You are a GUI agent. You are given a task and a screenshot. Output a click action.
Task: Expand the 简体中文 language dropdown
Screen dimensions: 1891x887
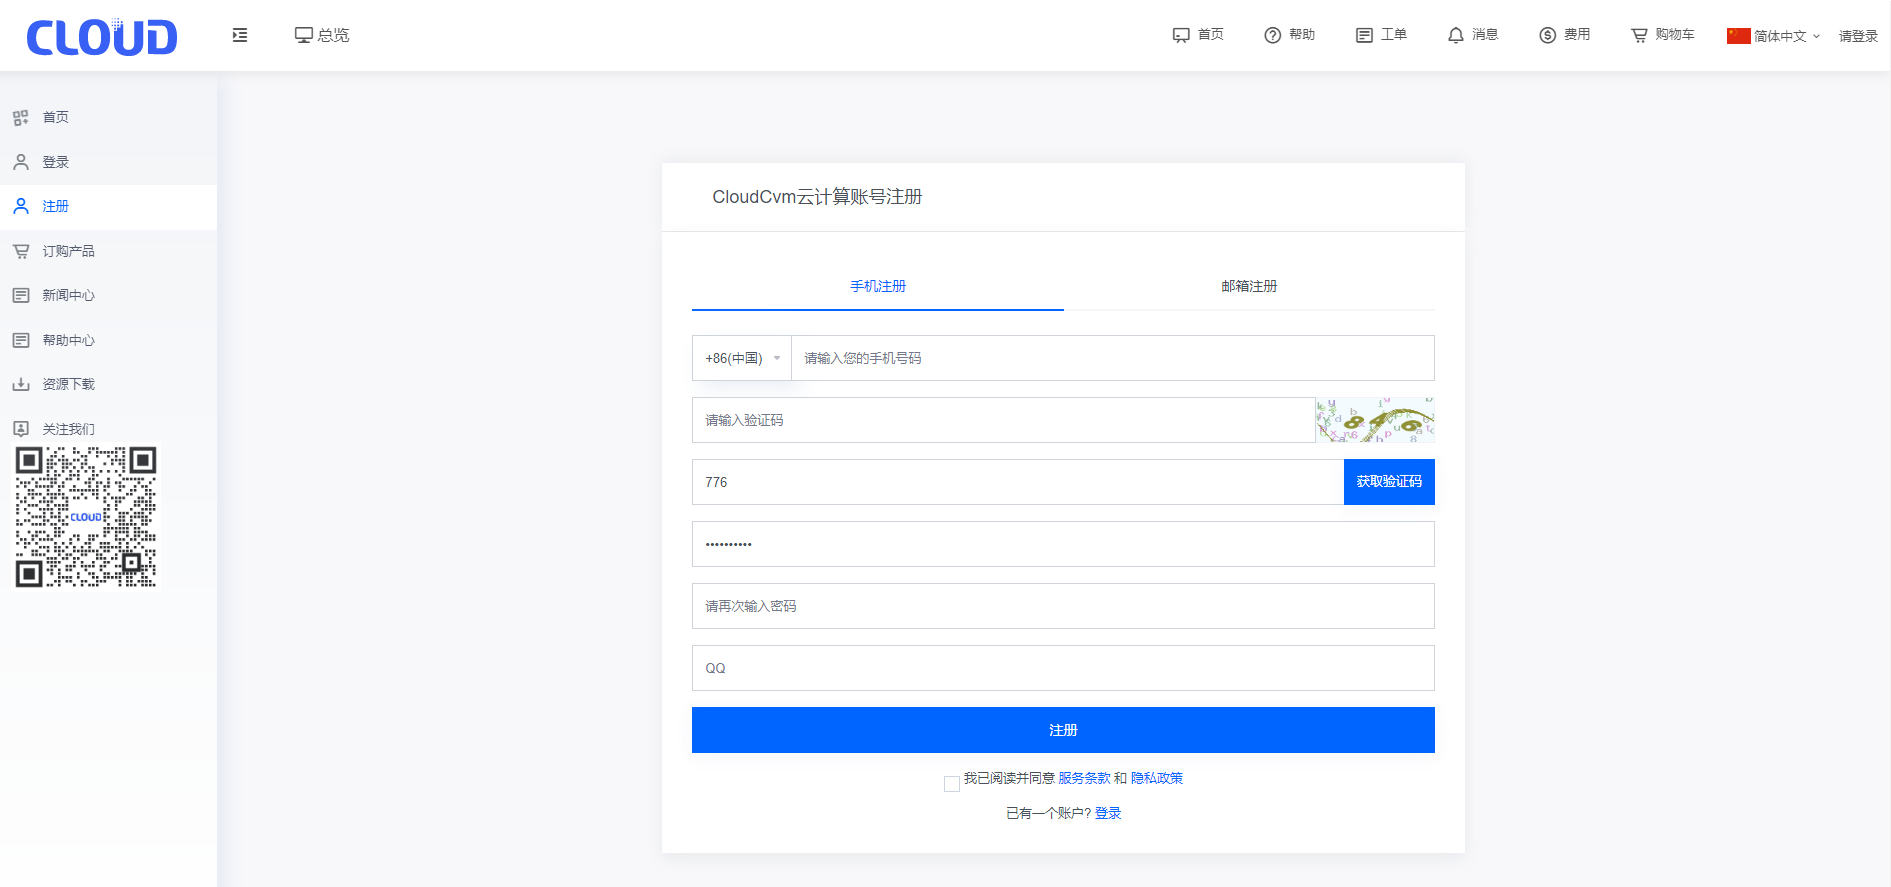point(1787,36)
